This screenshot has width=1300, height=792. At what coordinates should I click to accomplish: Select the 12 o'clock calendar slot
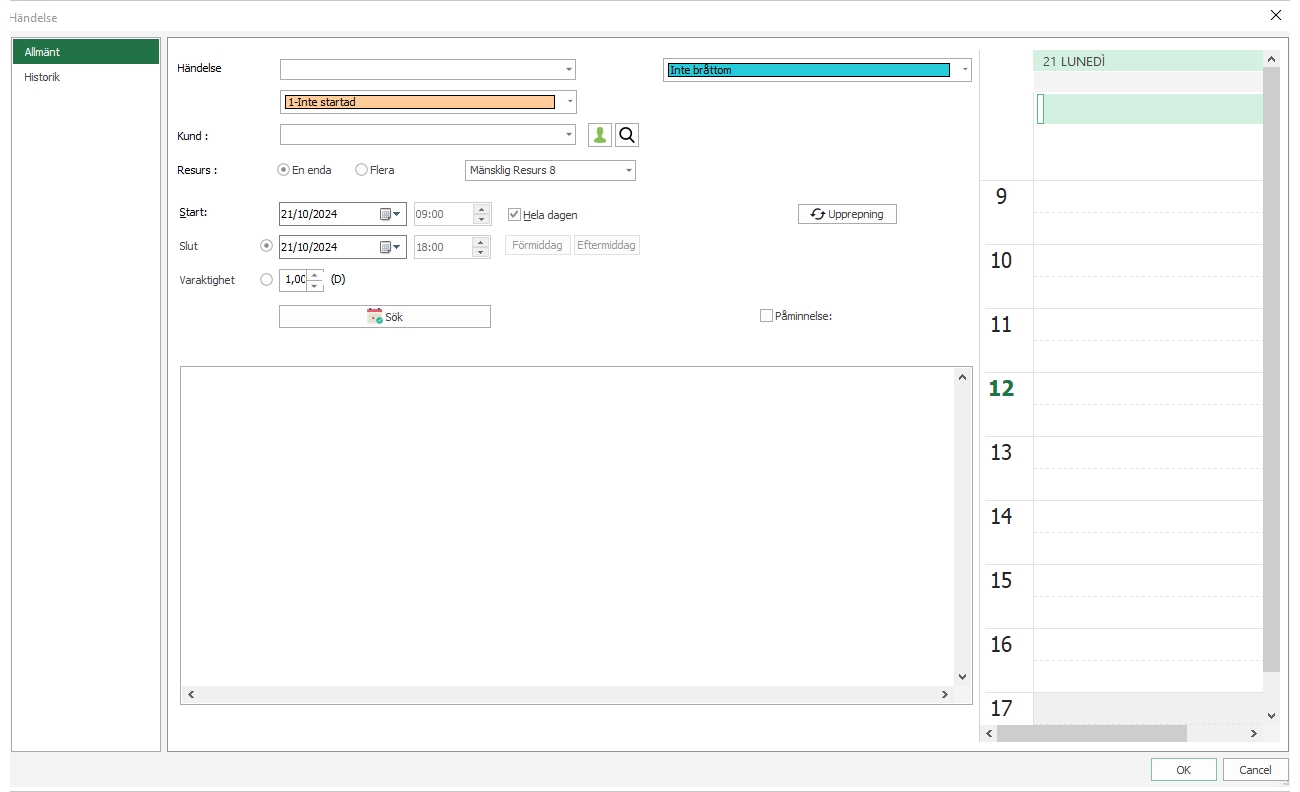[x=1148, y=388]
